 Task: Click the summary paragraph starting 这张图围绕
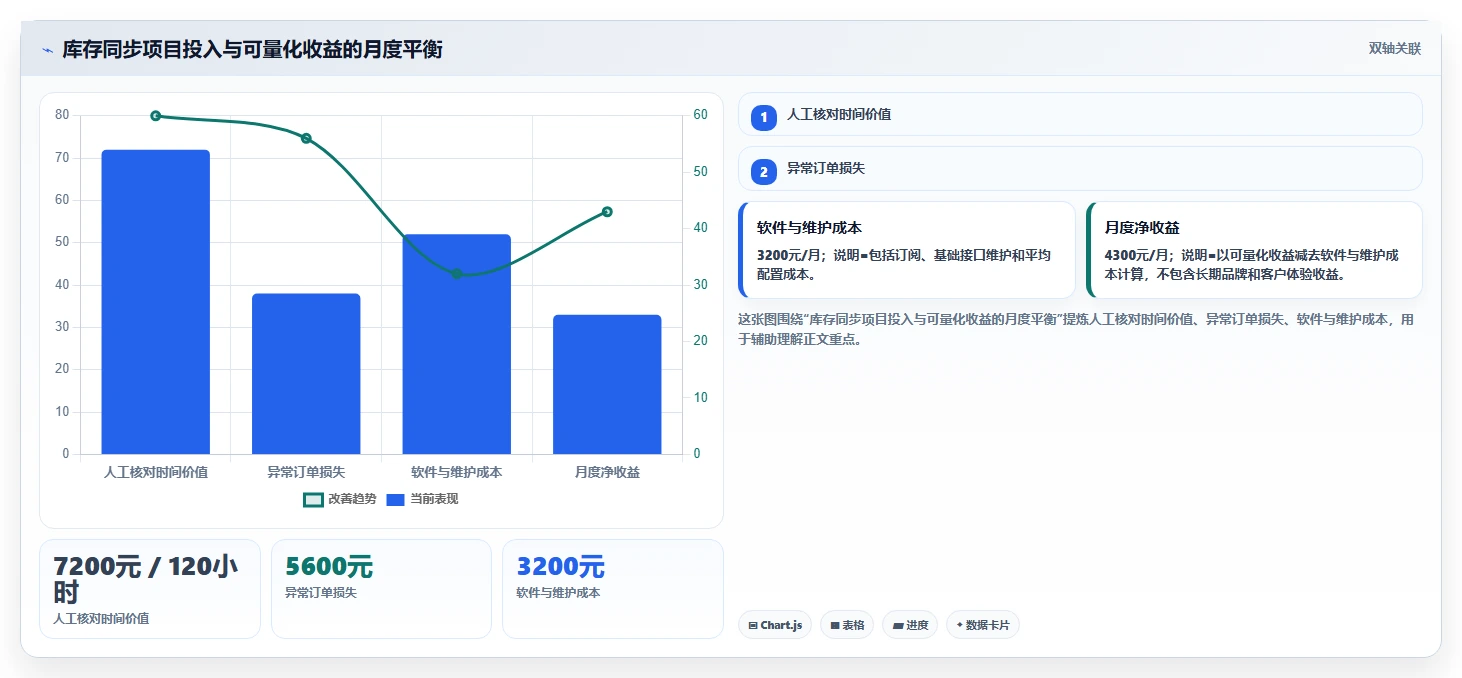(x=1076, y=329)
